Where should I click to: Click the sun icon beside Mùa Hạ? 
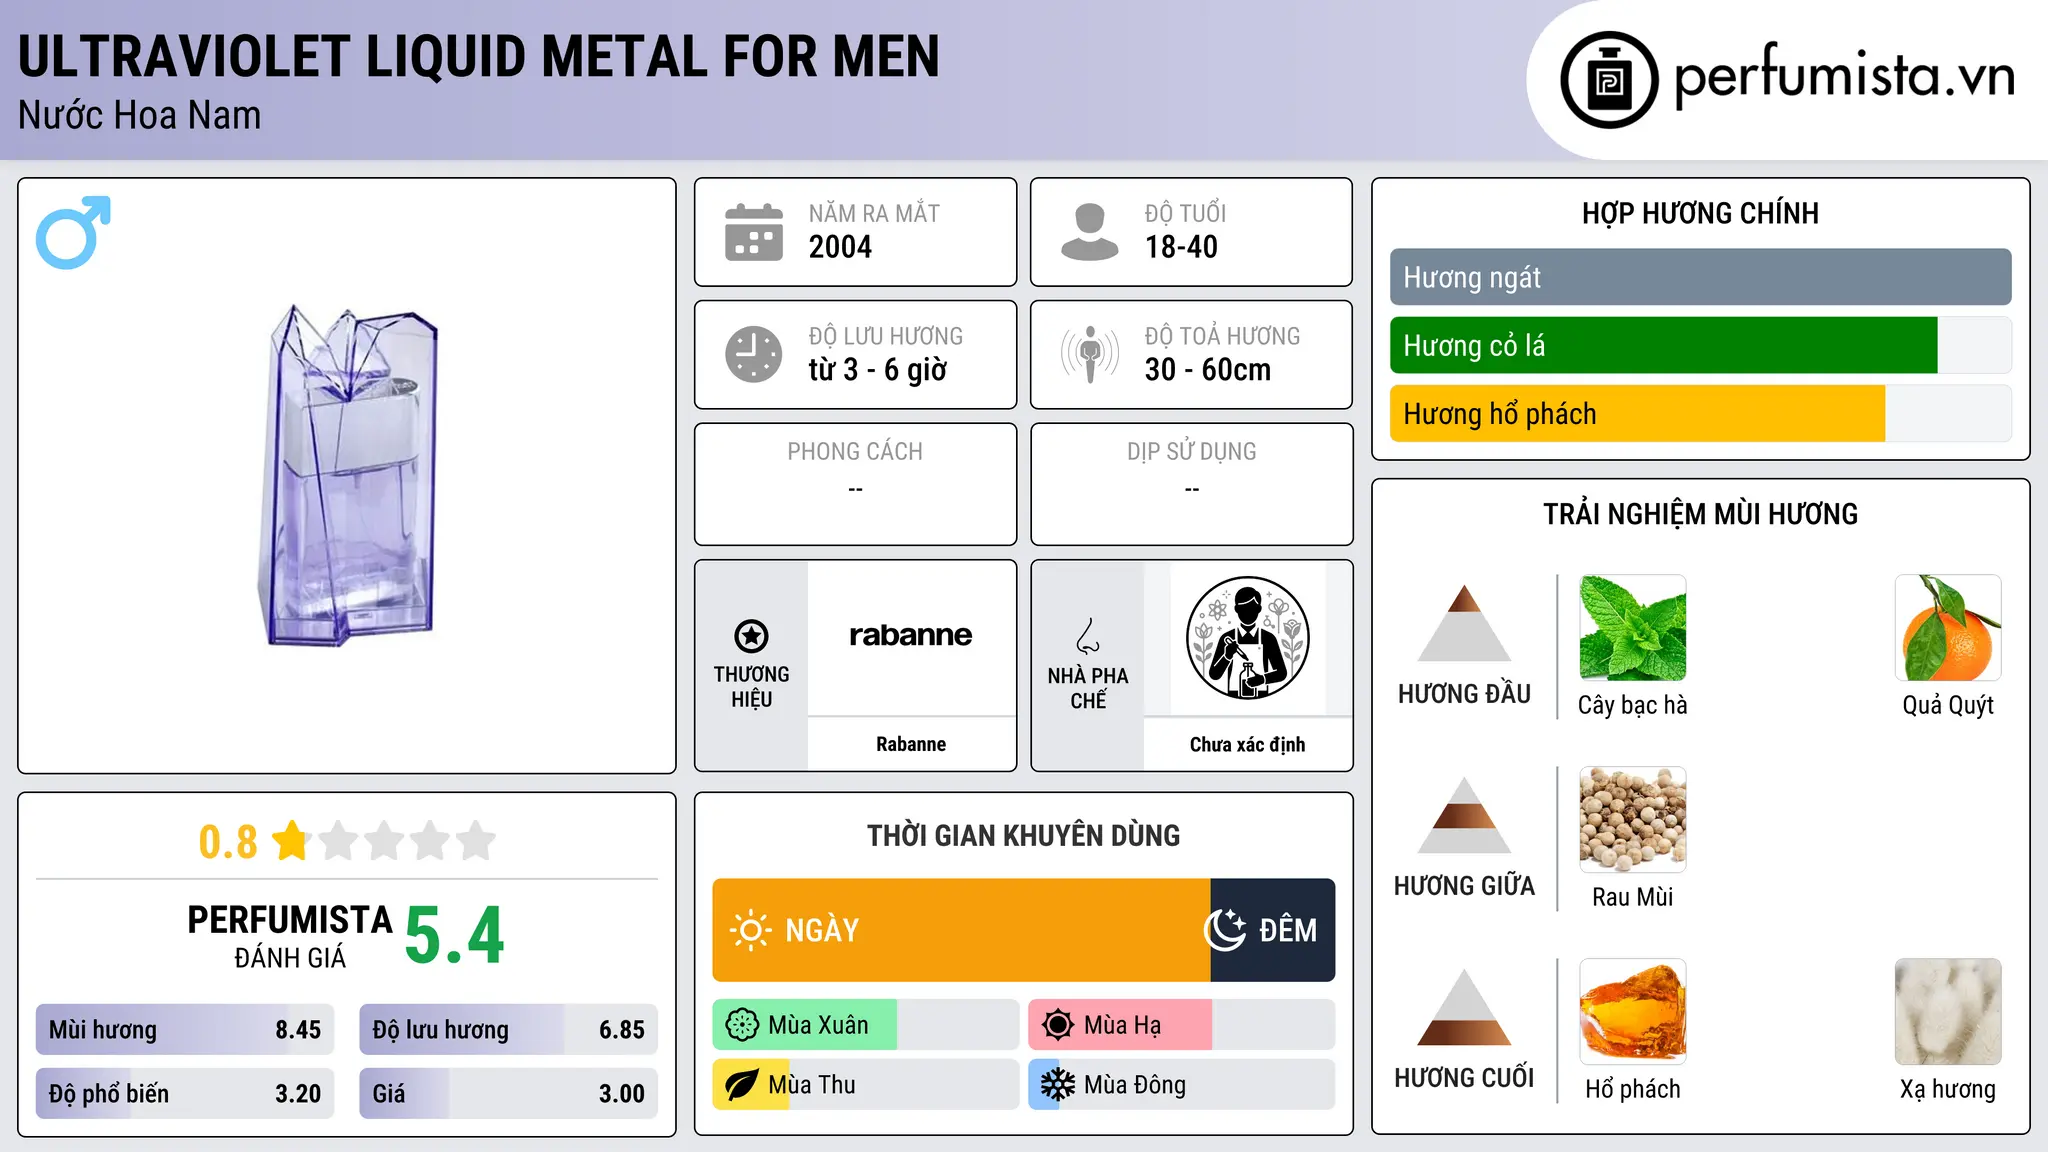[1058, 1025]
